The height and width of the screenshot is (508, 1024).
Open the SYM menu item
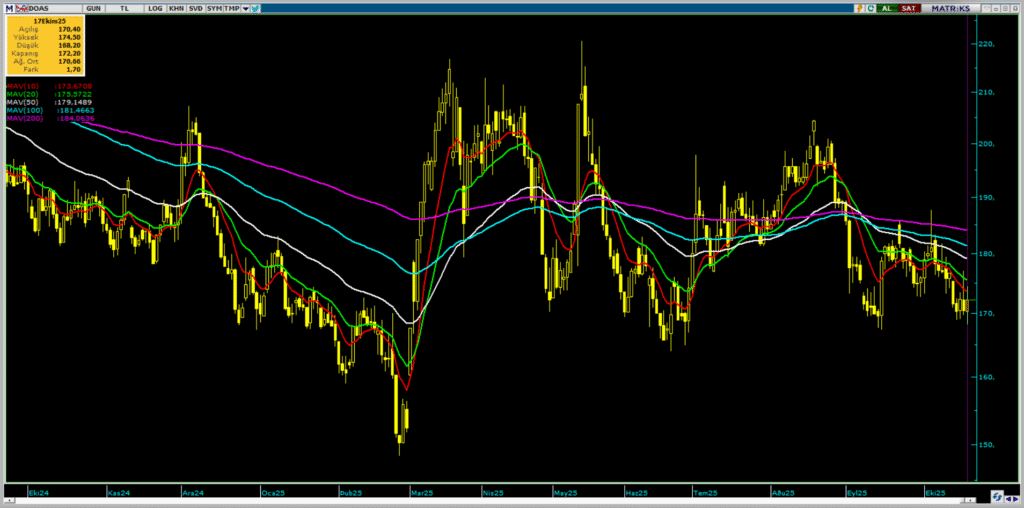click(214, 8)
